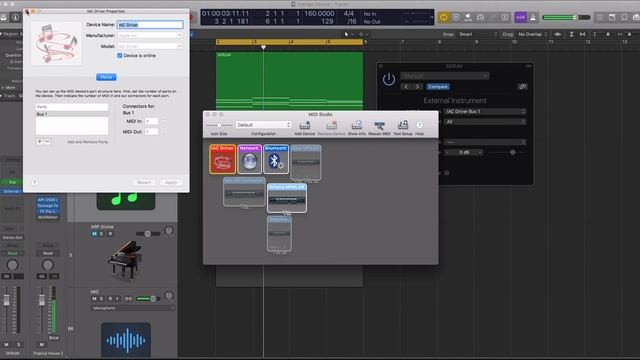
Task: Record-enable the ARP Divine track
Action: [x=110, y=234]
